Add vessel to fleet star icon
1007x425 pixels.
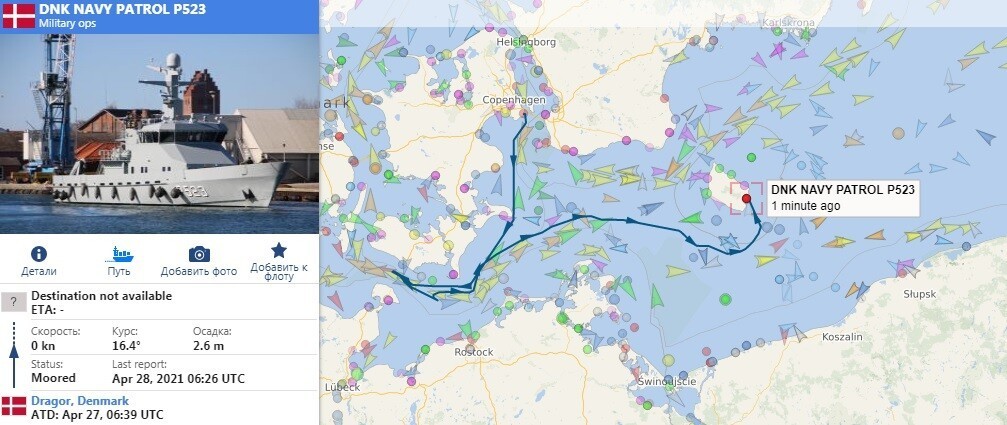pyautogui.click(x=279, y=250)
